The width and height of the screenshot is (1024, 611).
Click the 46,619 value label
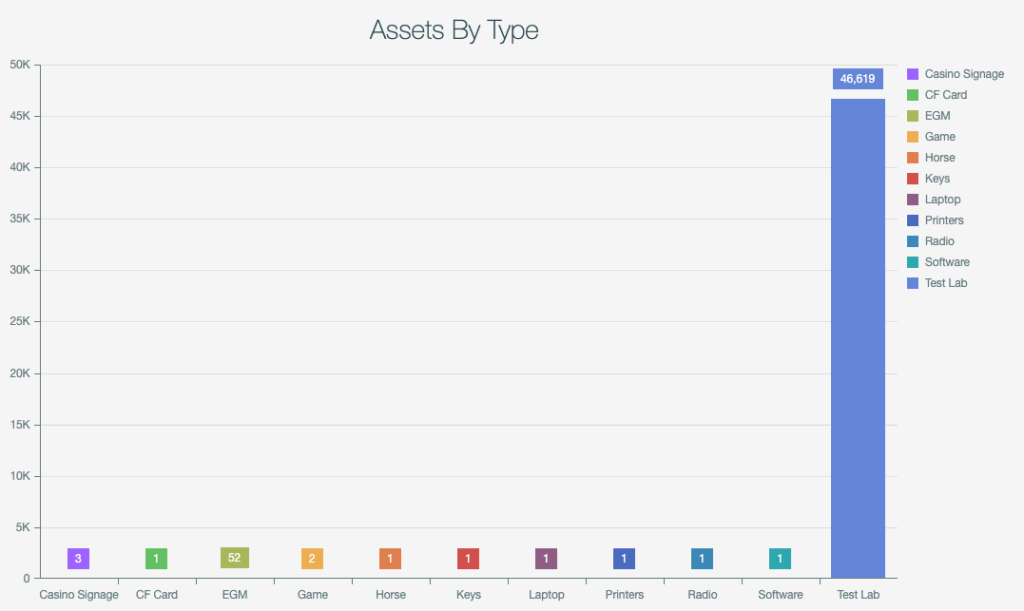pos(858,79)
